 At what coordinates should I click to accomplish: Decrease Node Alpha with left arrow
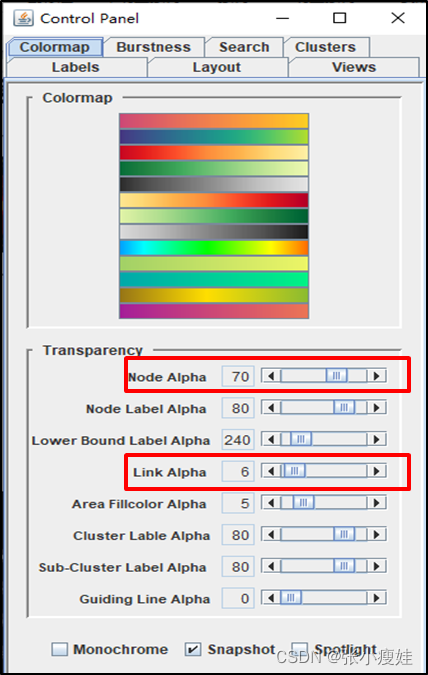[x=271, y=376]
